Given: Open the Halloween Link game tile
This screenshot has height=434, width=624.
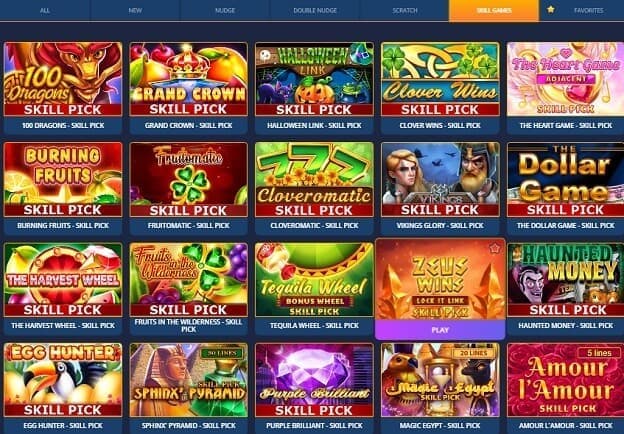Looking at the screenshot, I should (x=314, y=79).
